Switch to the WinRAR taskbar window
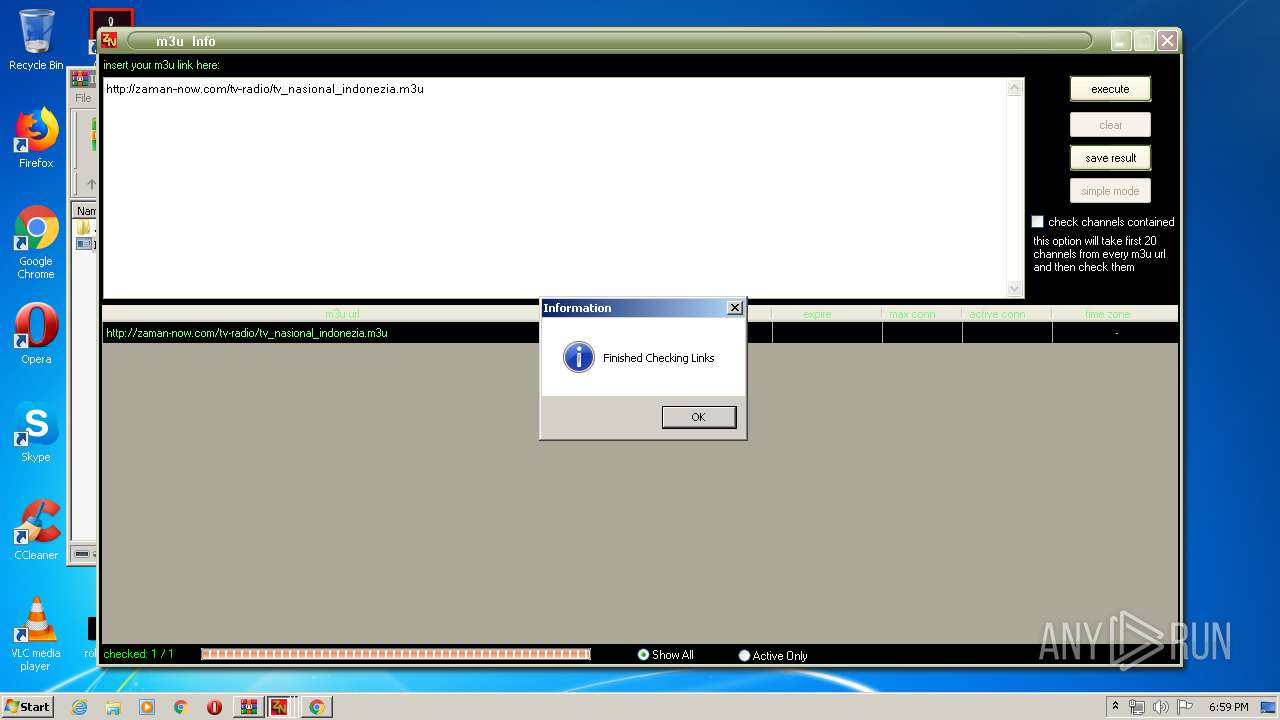Screen dimensions: 1280x720 (x=248, y=707)
